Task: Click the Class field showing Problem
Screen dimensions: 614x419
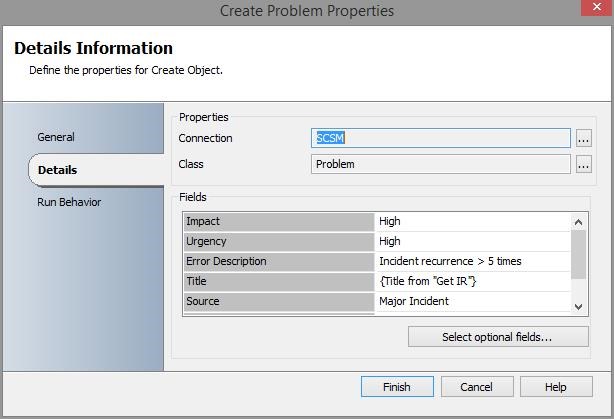Action: click(440, 165)
